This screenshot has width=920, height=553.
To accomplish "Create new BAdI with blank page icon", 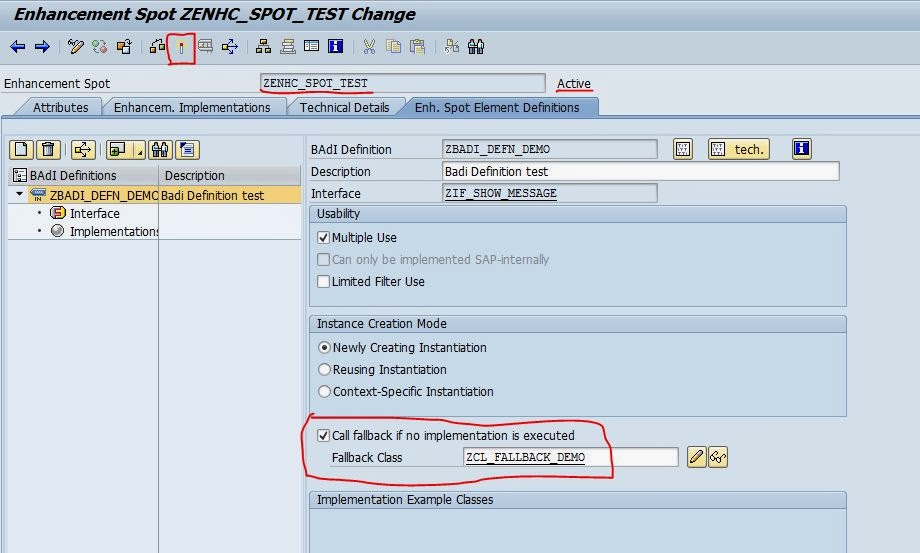I will 21,150.
